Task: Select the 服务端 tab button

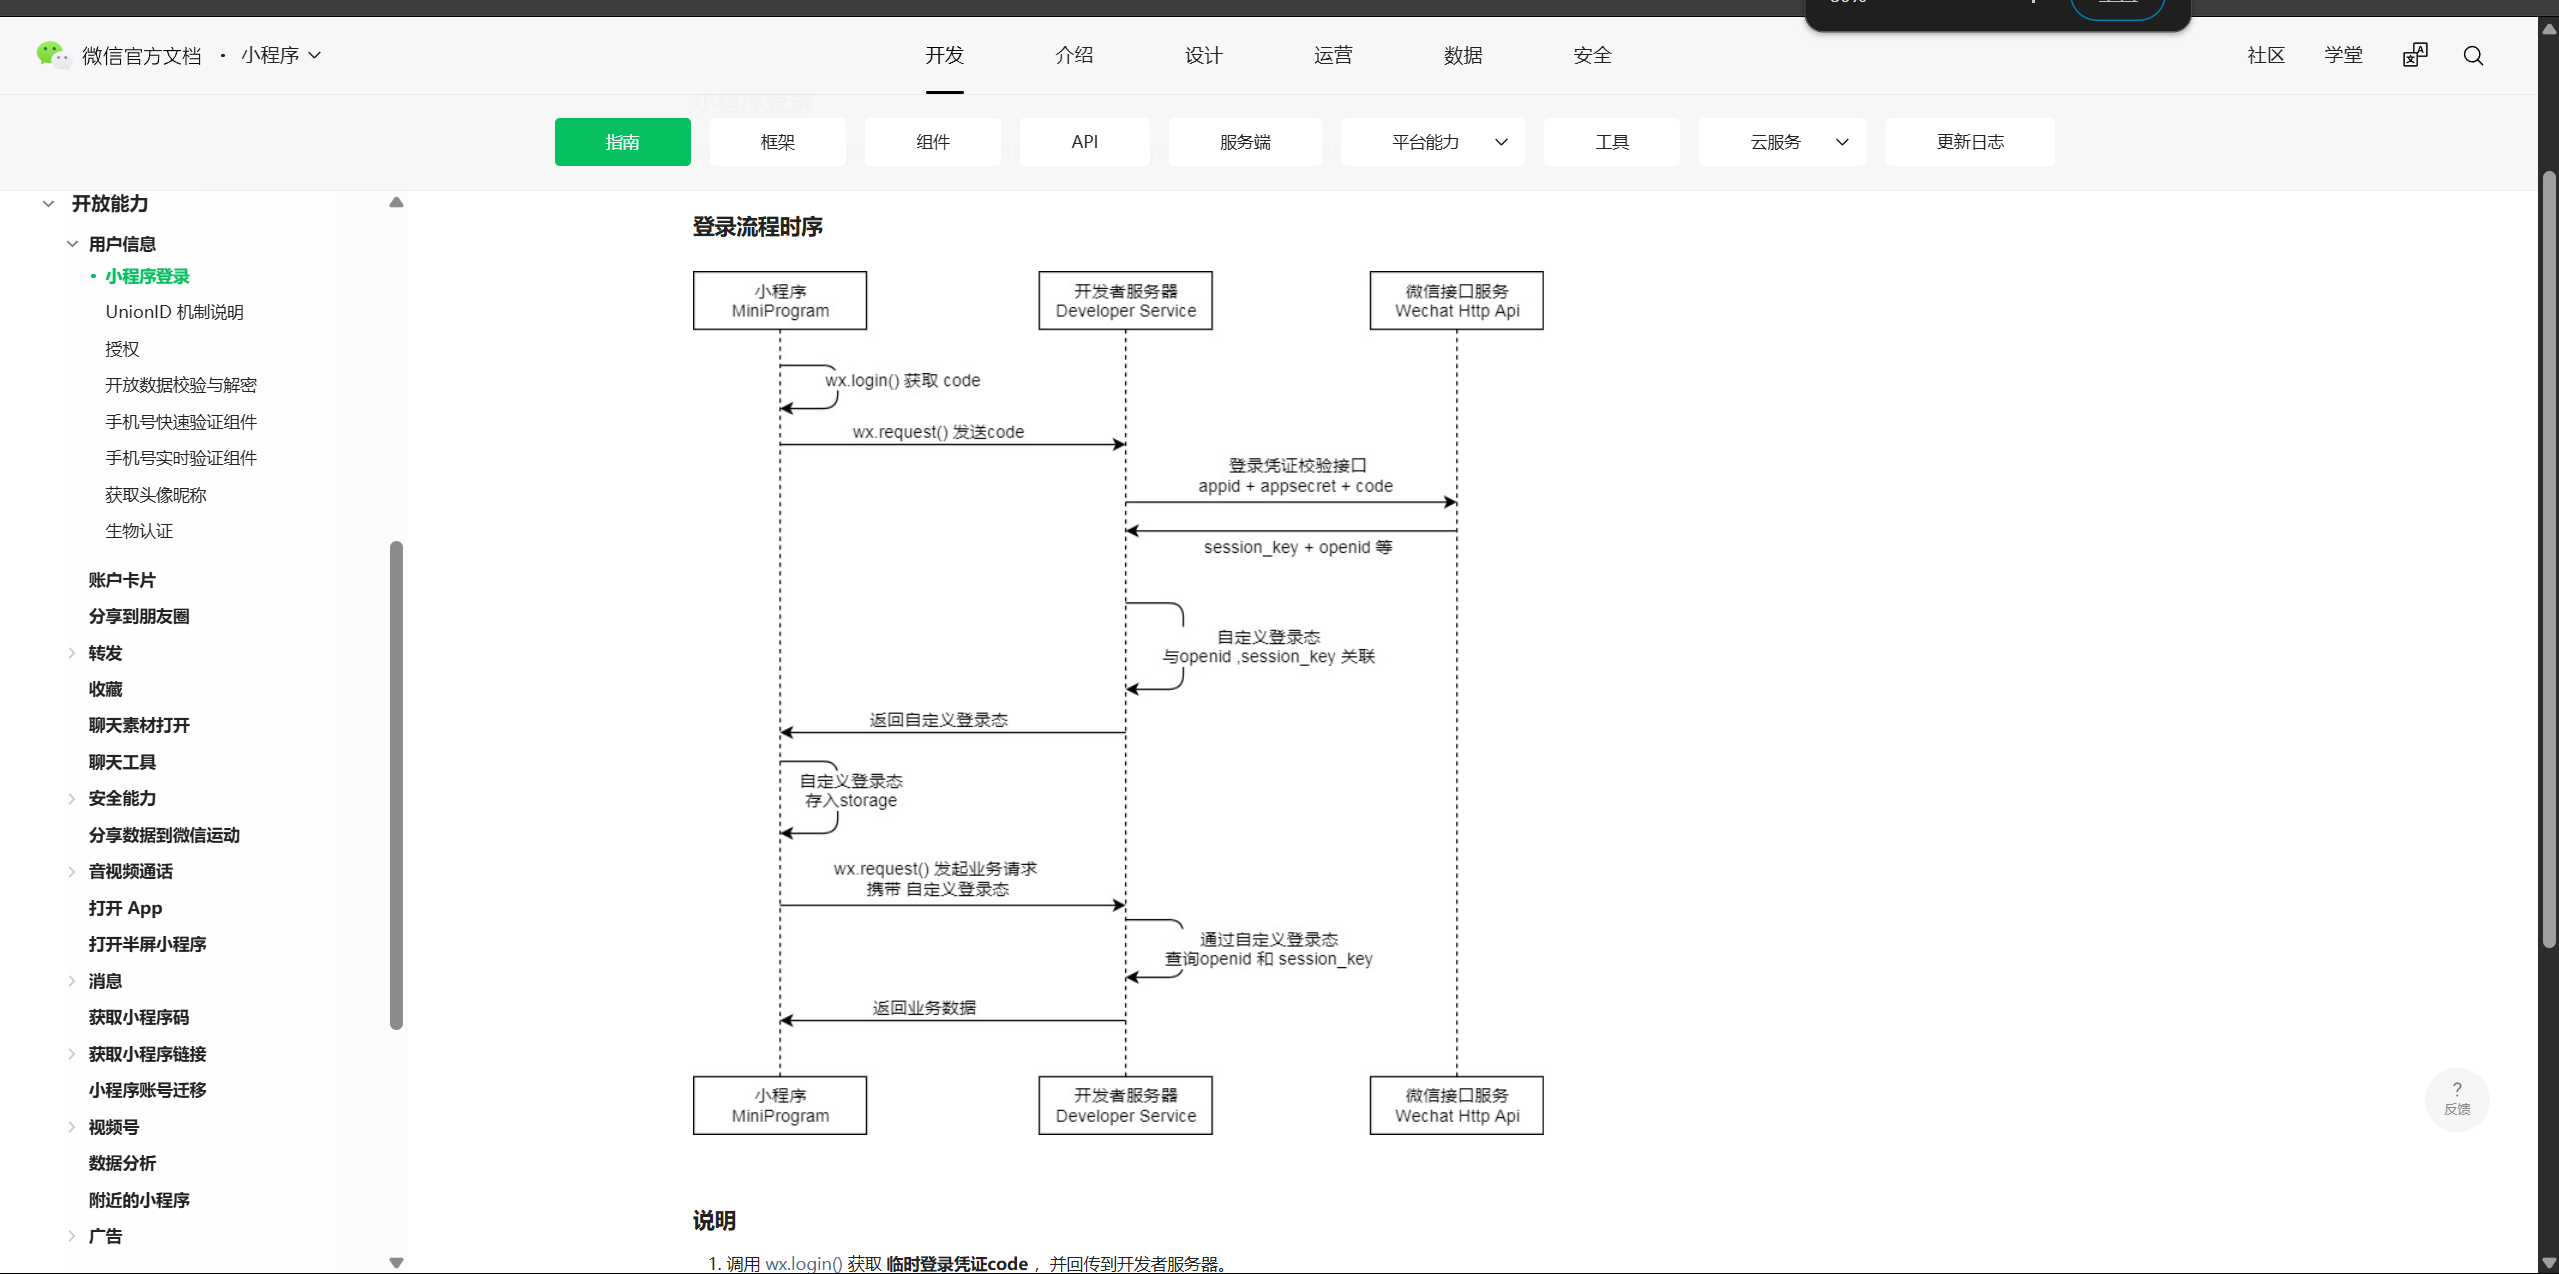Action: 1245,142
